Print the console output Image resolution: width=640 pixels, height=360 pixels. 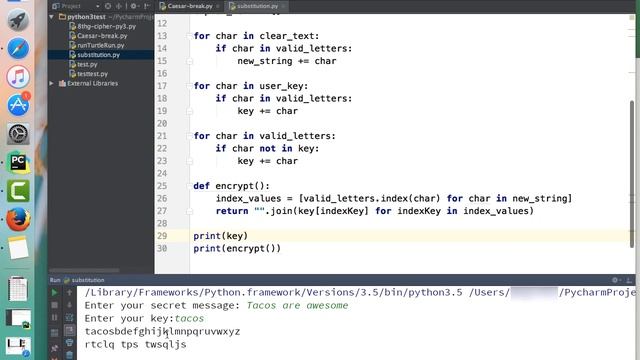(x=69, y=342)
